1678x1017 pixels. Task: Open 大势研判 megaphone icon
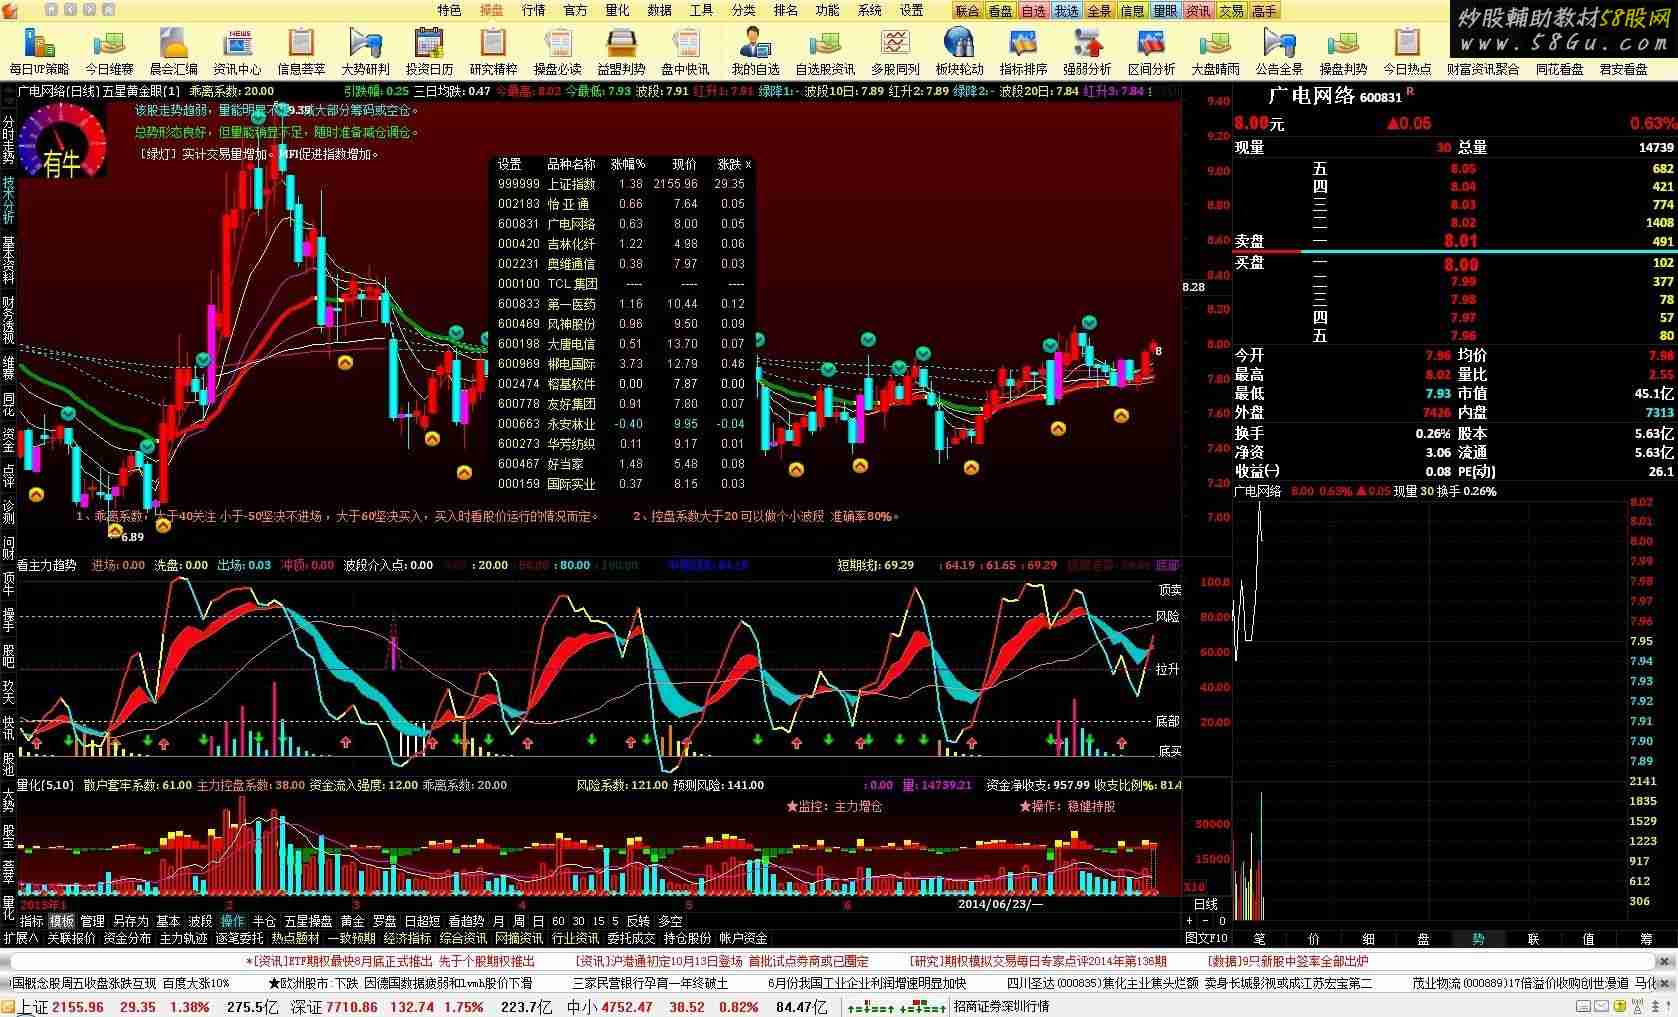click(x=365, y=51)
